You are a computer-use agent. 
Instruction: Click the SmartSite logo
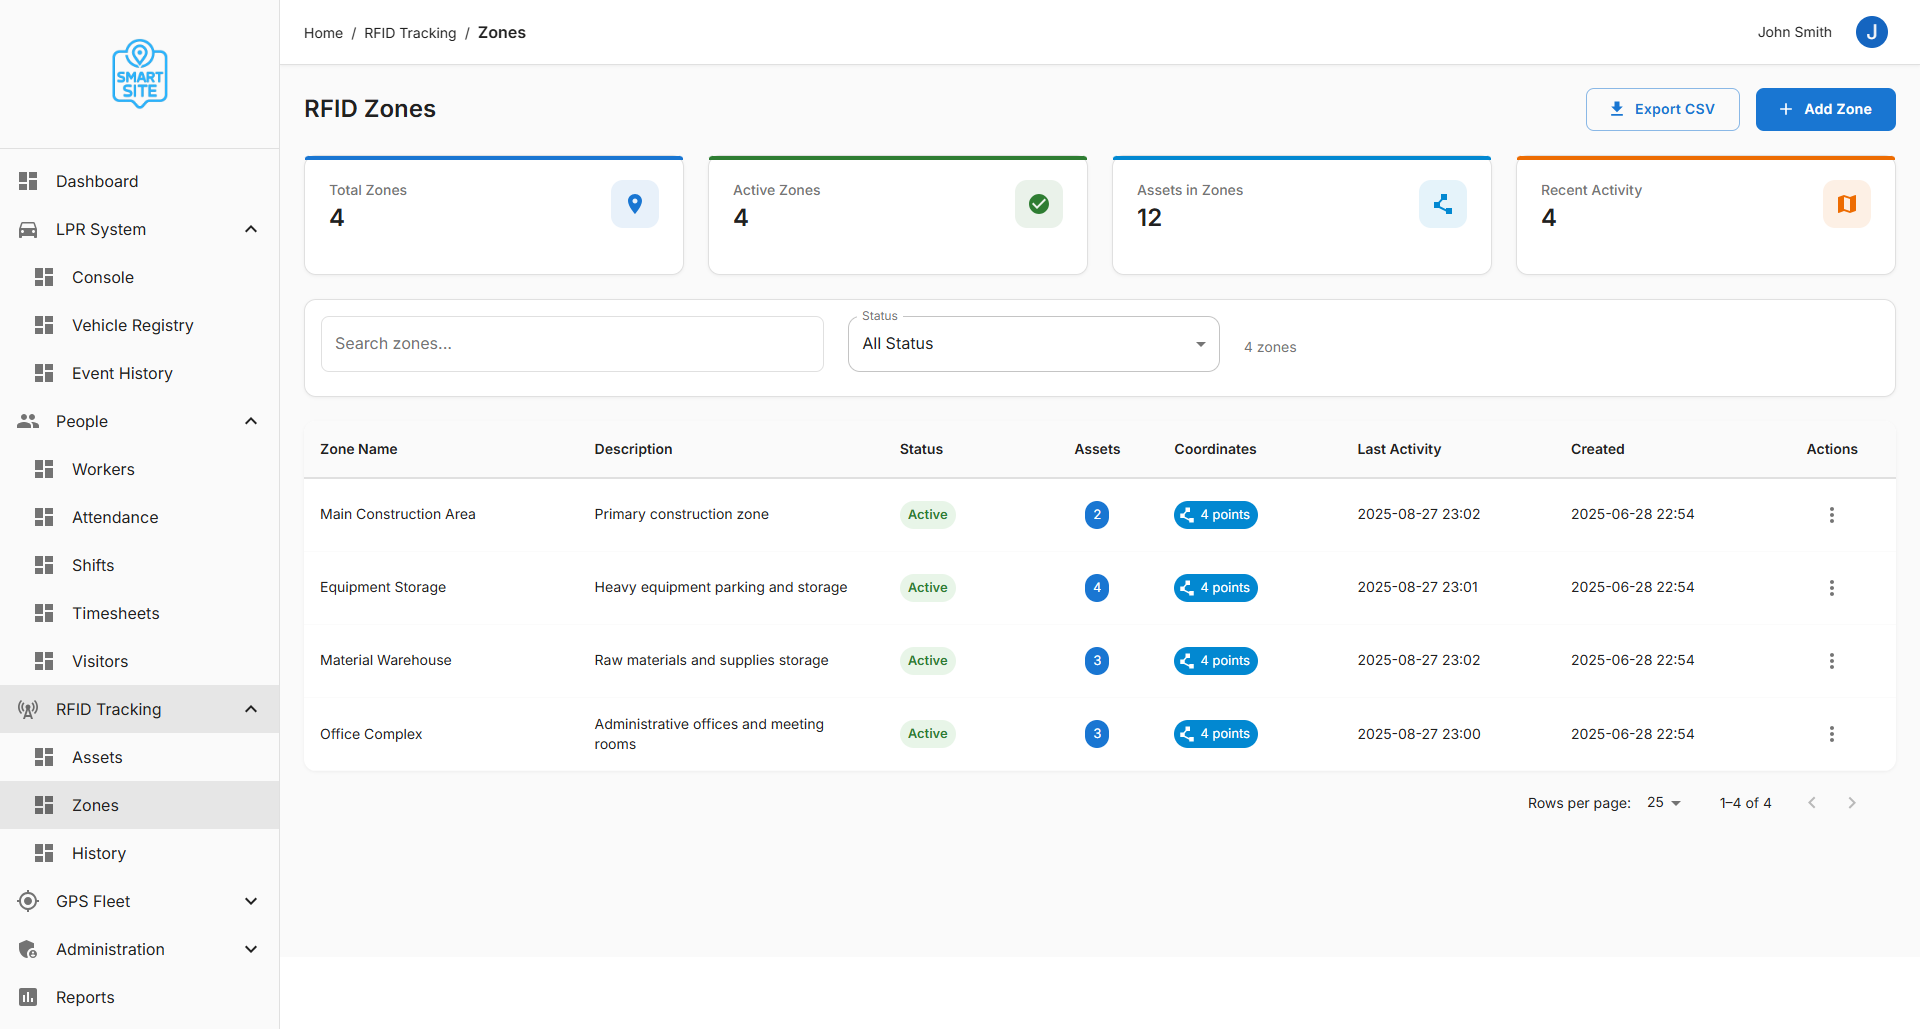pyautogui.click(x=140, y=74)
